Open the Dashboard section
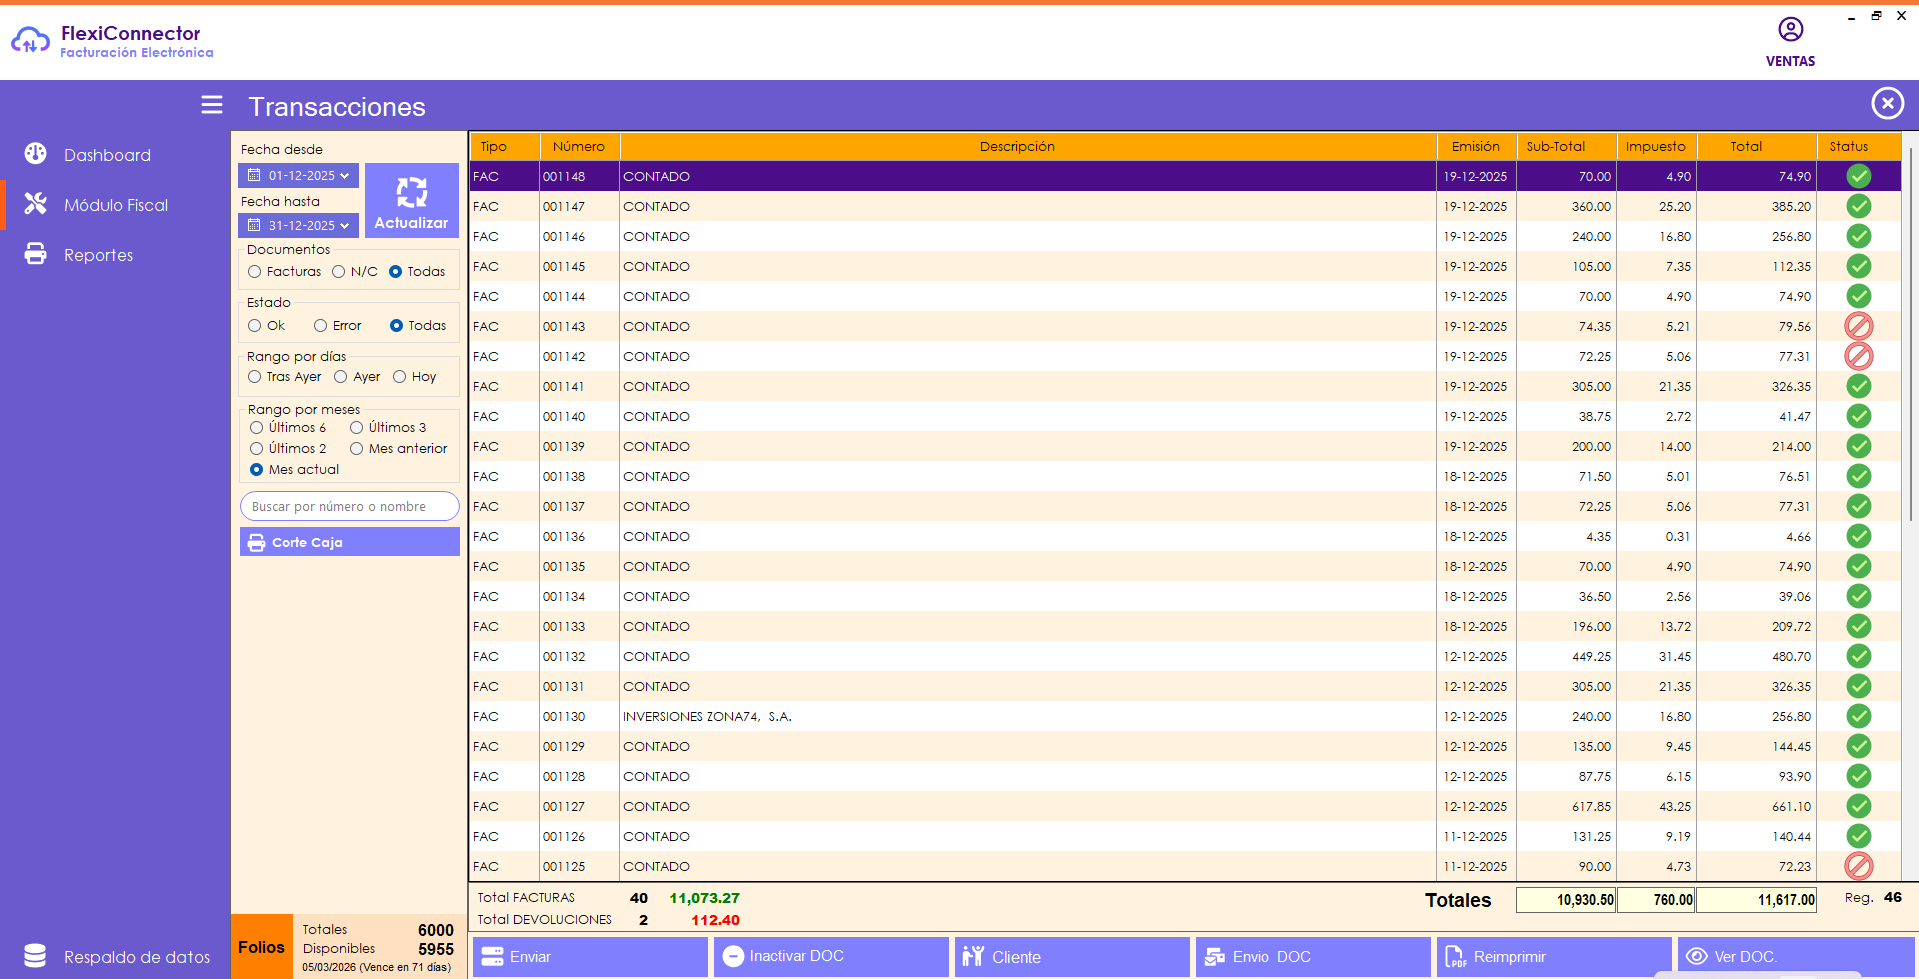 click(107, 155)
